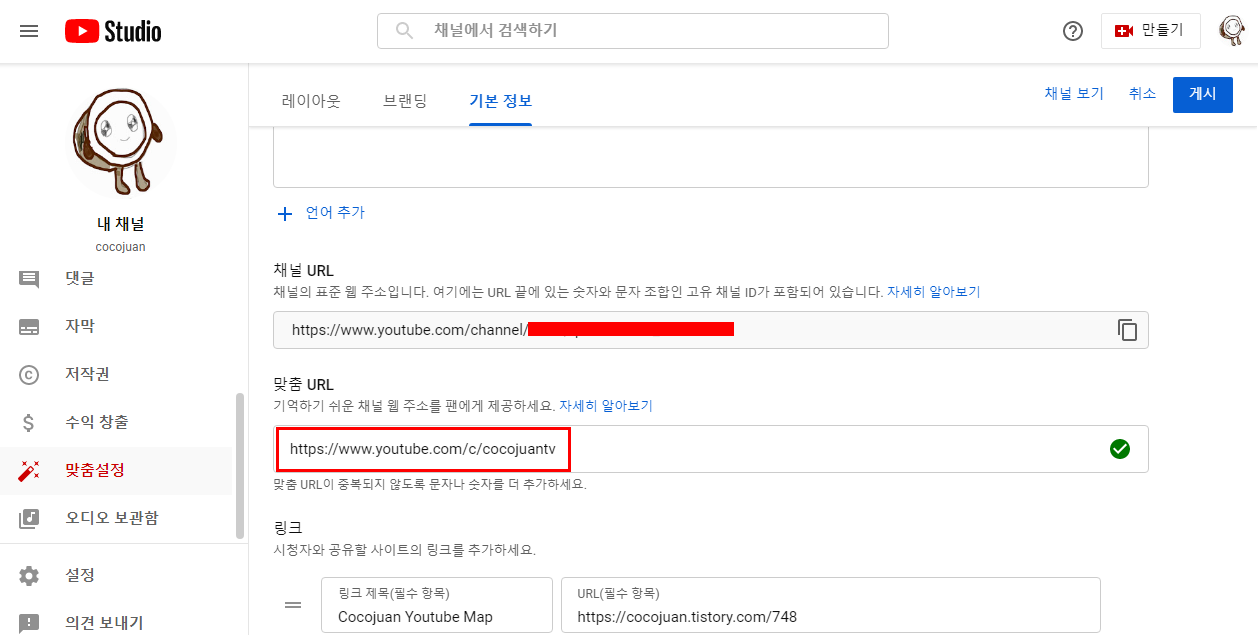Viewport: 1258px width, 635px height.
Task: Switch to the 브랜딩 tab
Action: pos(405,100)
